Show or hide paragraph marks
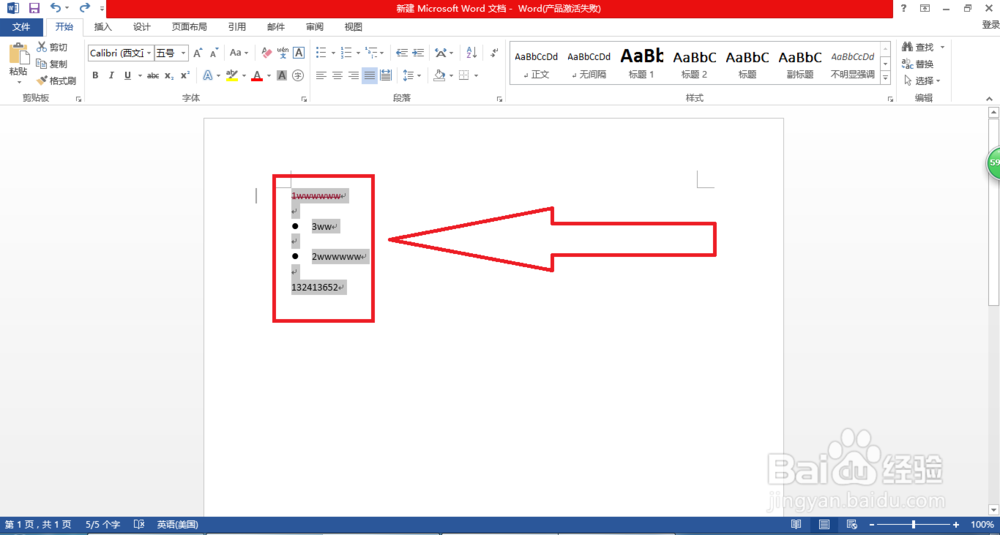 (494, 53)
